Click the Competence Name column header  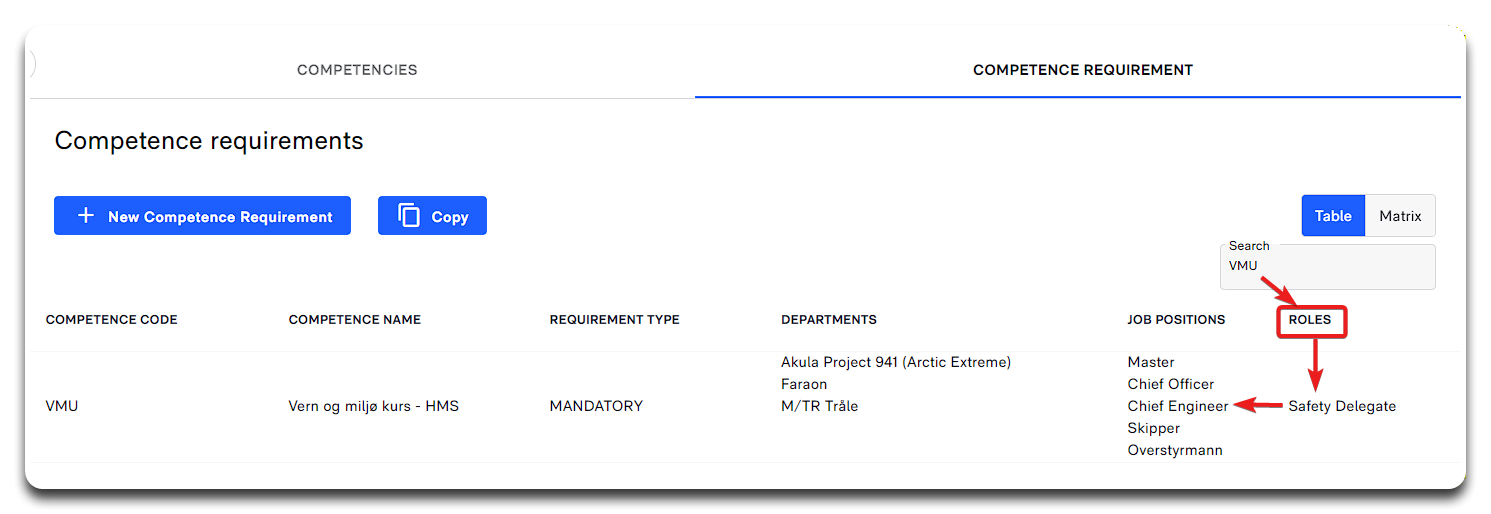[x=354, y=320]
